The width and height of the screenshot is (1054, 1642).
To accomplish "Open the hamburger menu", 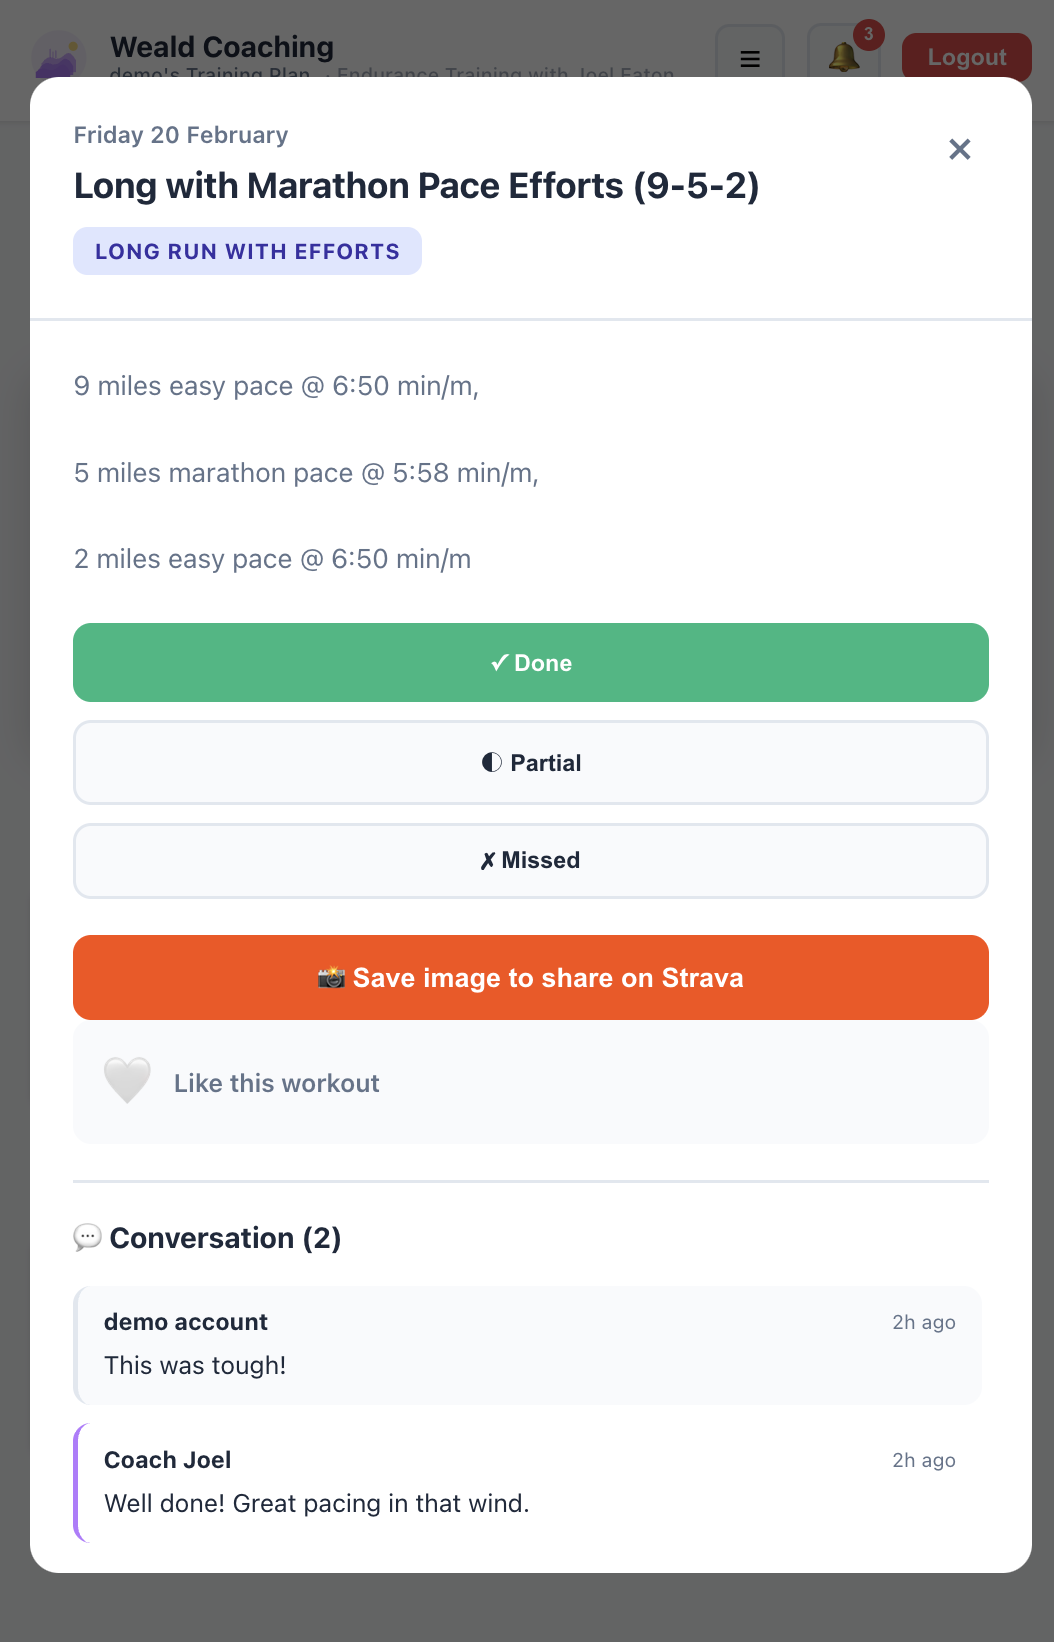I will click(x=750, y=58).
